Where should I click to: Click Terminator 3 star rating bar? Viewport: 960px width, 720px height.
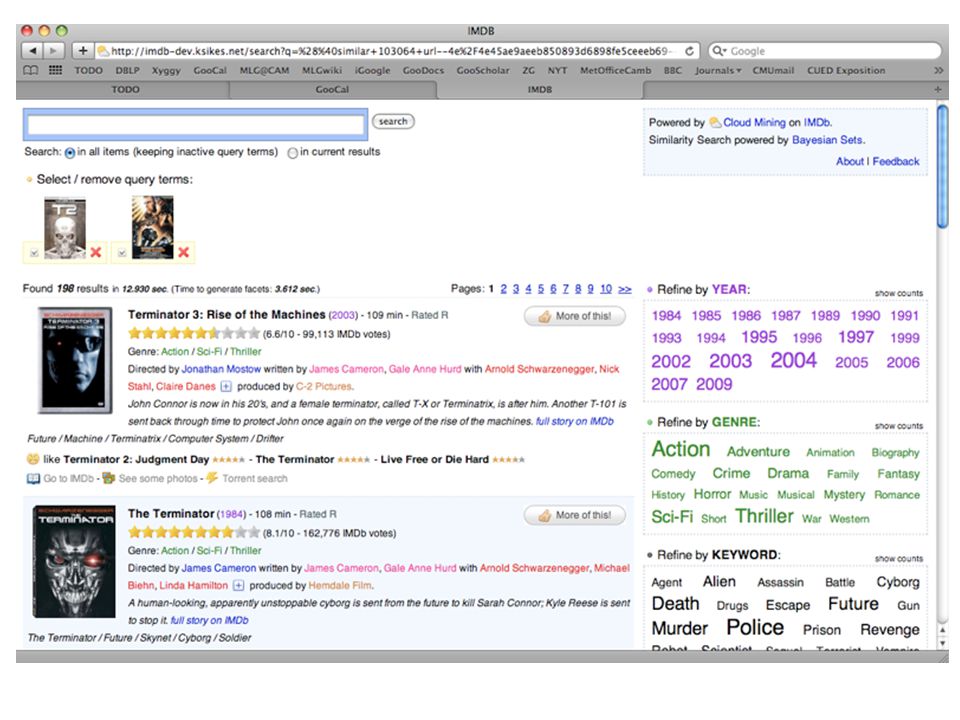(194, 334)
